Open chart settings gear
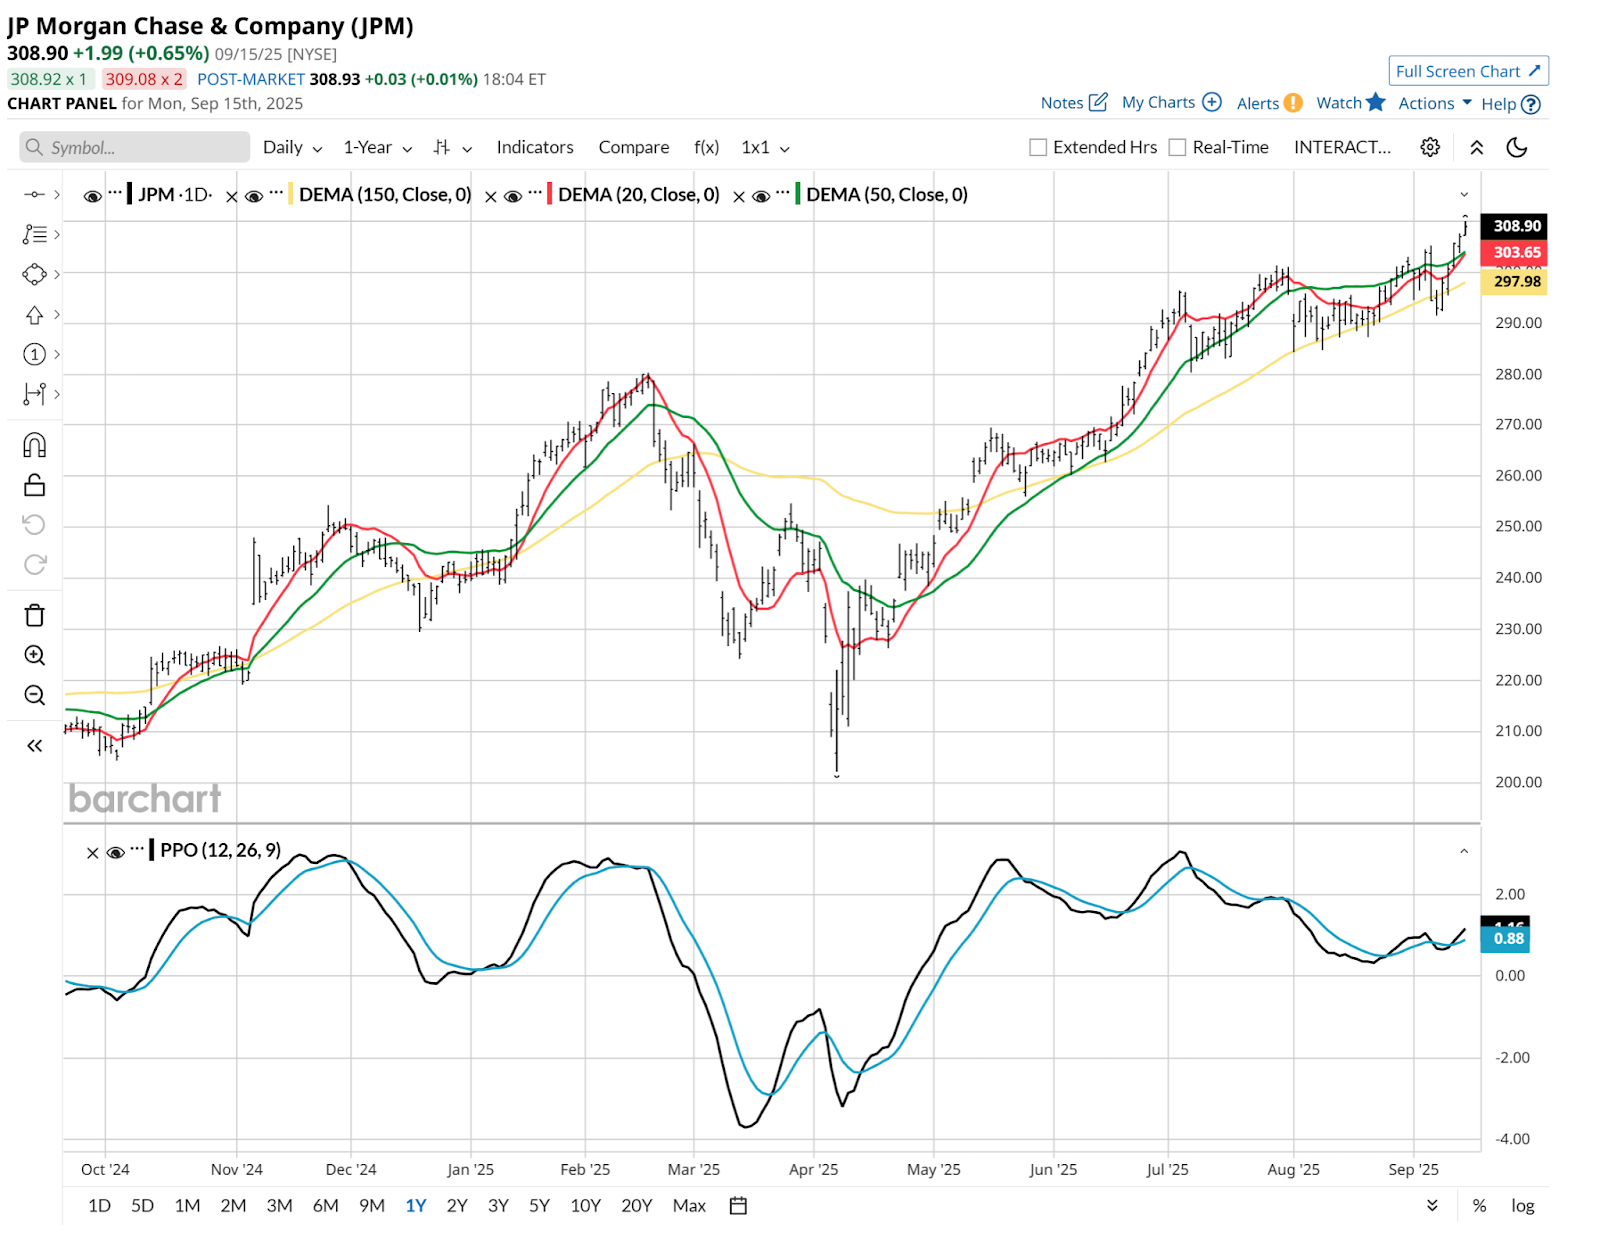This screenshot has height=1239, width=1600. coord(1430,147)
